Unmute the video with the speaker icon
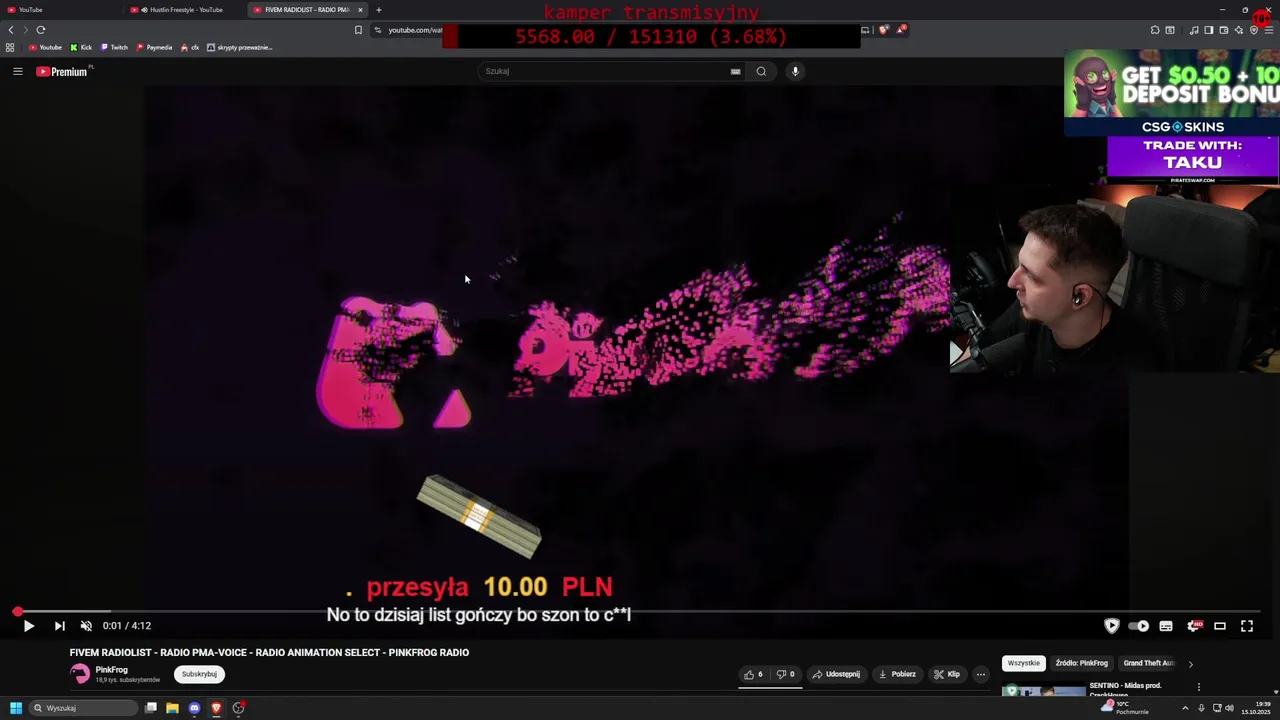1280x720 pixels. 86,626
